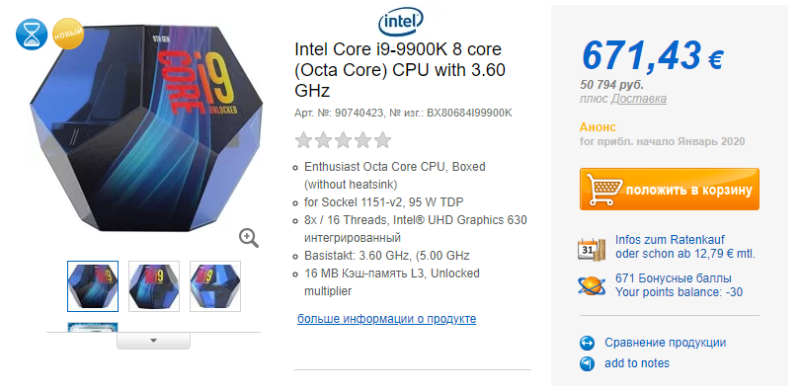The width and height of the screenshot is (800, 392).
Task: Click the Intel logo above product title
Action: (401, 22)
